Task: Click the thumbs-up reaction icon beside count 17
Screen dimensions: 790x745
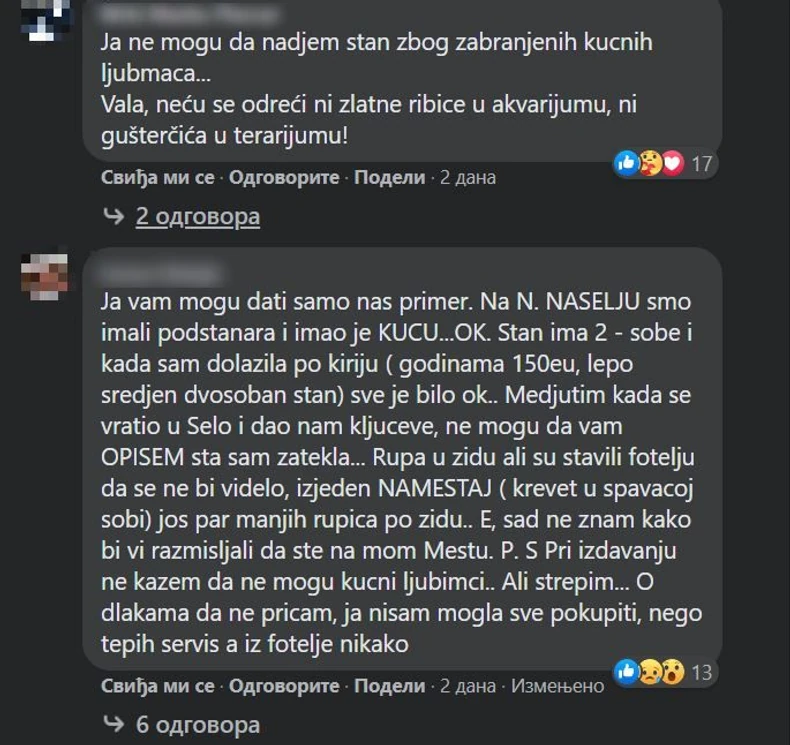Action: [x=627, y=162]
